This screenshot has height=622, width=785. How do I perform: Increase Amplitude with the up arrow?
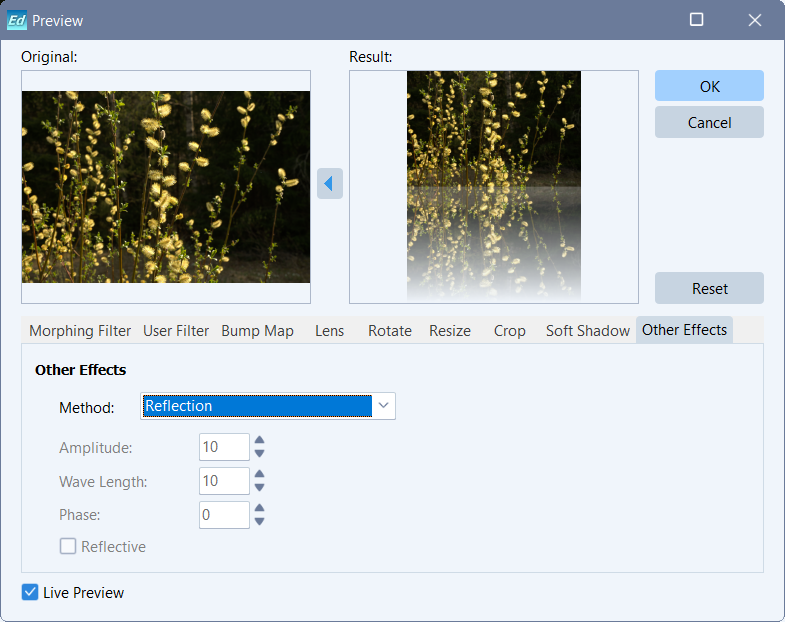(259, 440)
